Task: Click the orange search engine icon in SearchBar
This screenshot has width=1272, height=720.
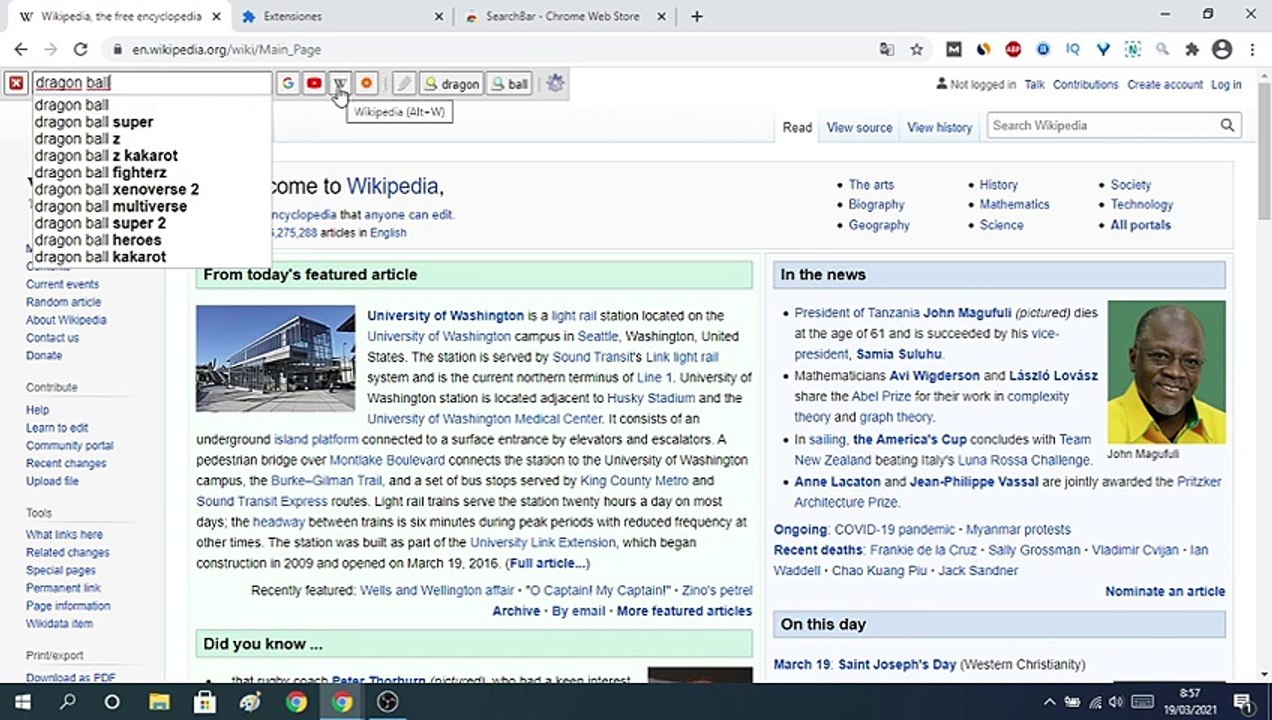Action: pos(366,84)
